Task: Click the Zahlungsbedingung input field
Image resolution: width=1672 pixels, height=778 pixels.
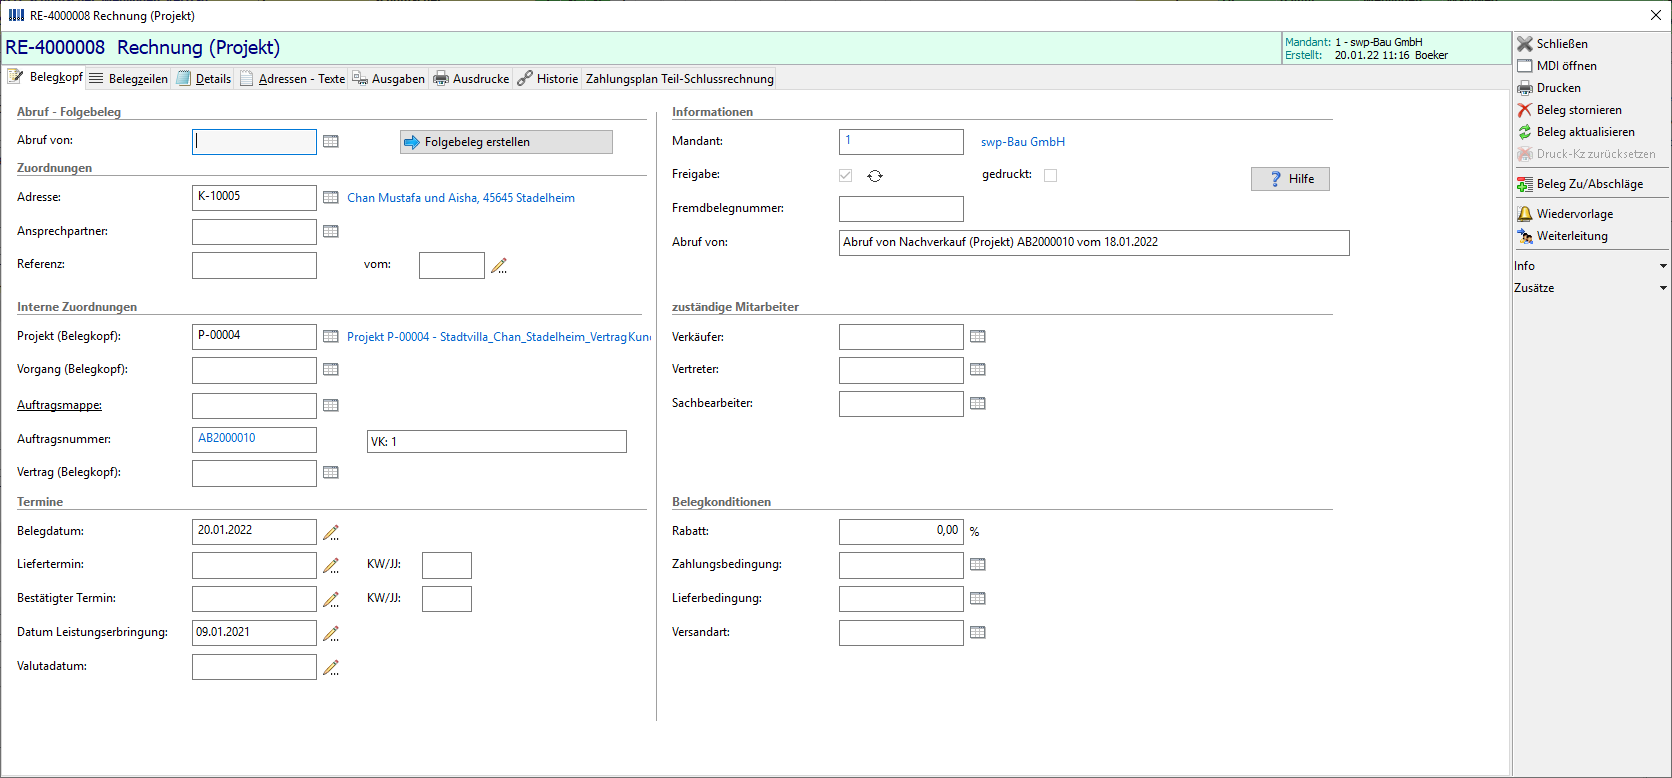Action: click(x=901, y=565)
